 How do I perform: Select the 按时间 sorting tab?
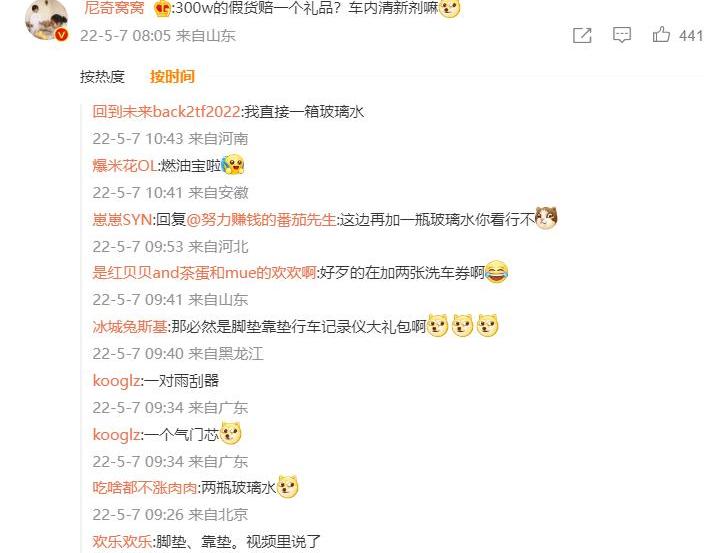(x=172, y=76)
